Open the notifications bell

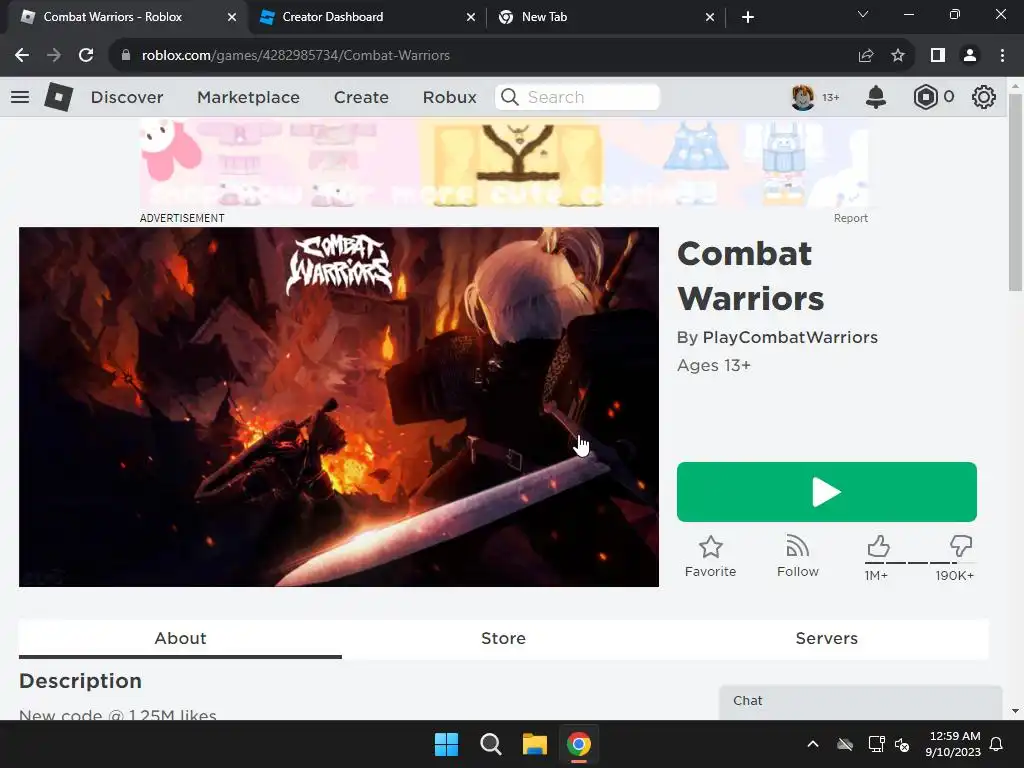(876, 97)
